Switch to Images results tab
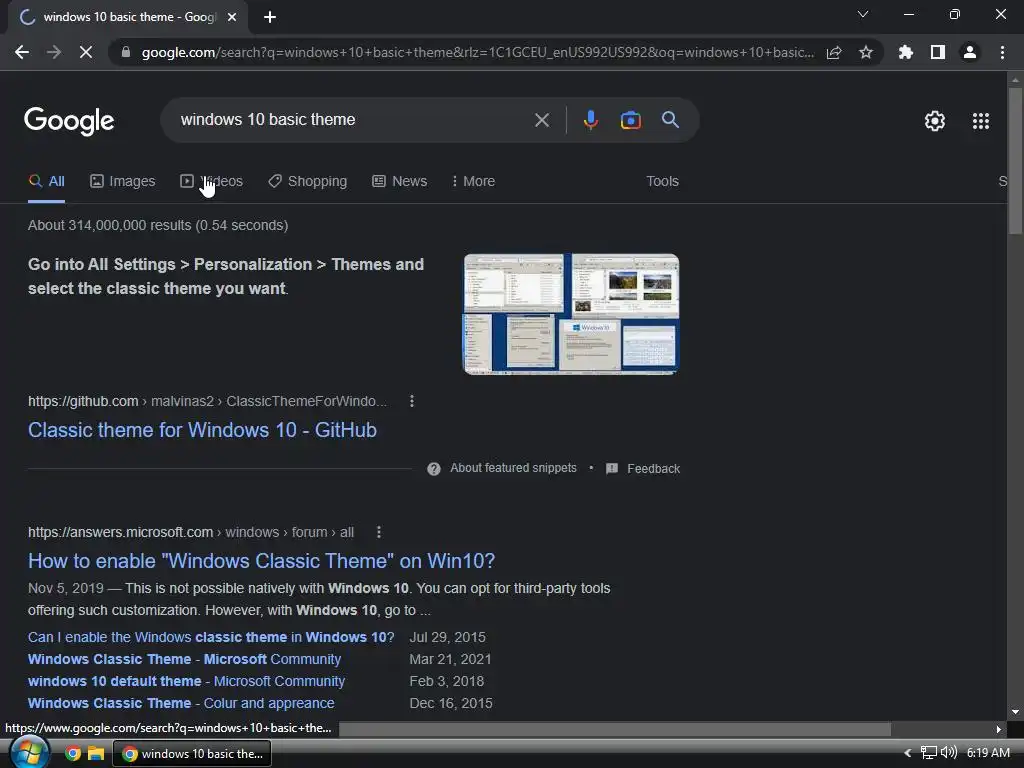The width and height of the screenshot is (1024, 768). (x=123, y=182)
